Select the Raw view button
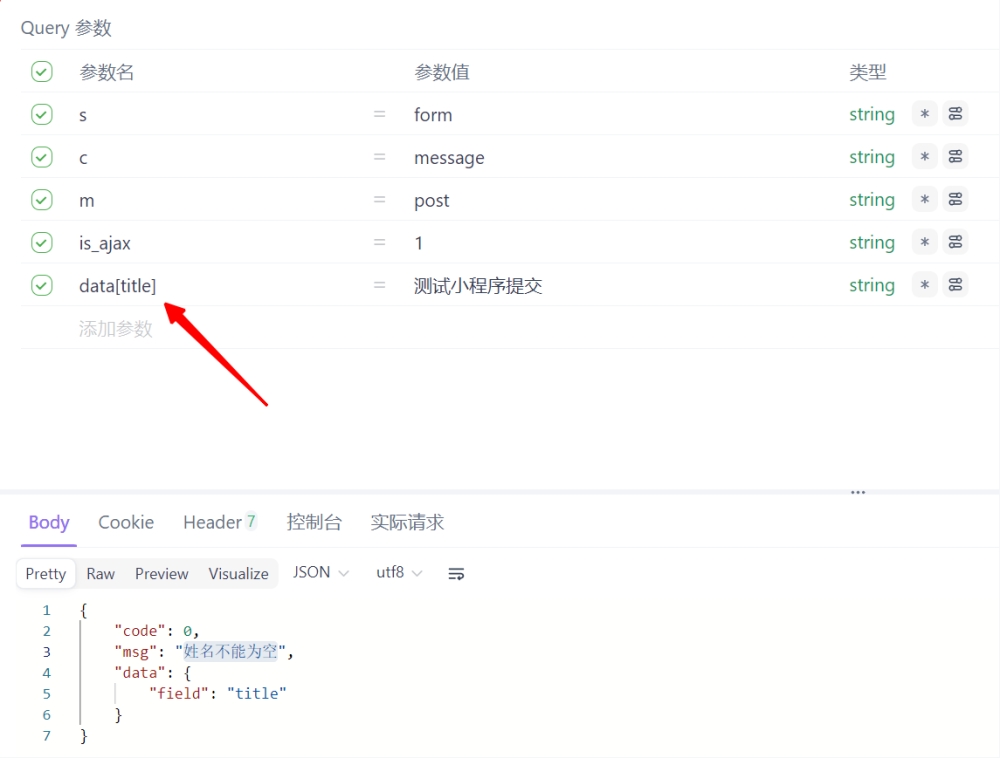This screenshot has width=1000, height=758. (100, 574)
